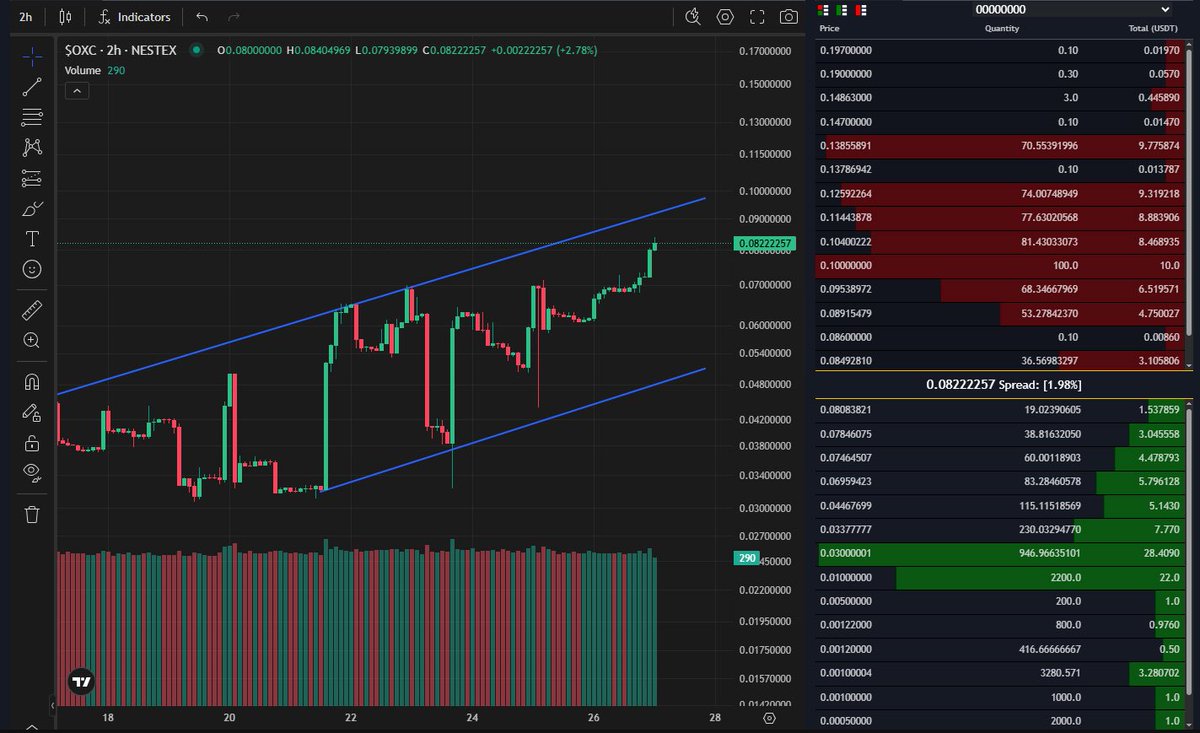This screenshot has height=733, width=1200.
Task: Open the price scale settings gear
Action: [769, 718]
